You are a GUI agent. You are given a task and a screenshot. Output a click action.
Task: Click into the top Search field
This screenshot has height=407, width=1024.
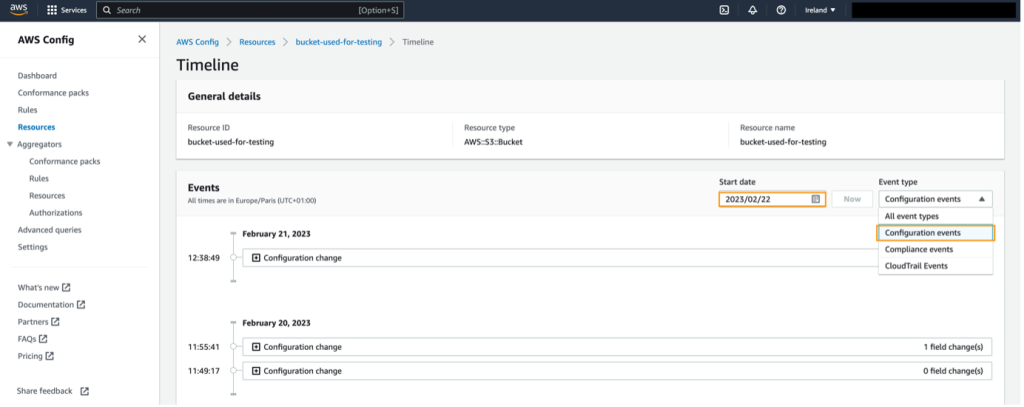(249, 10)
